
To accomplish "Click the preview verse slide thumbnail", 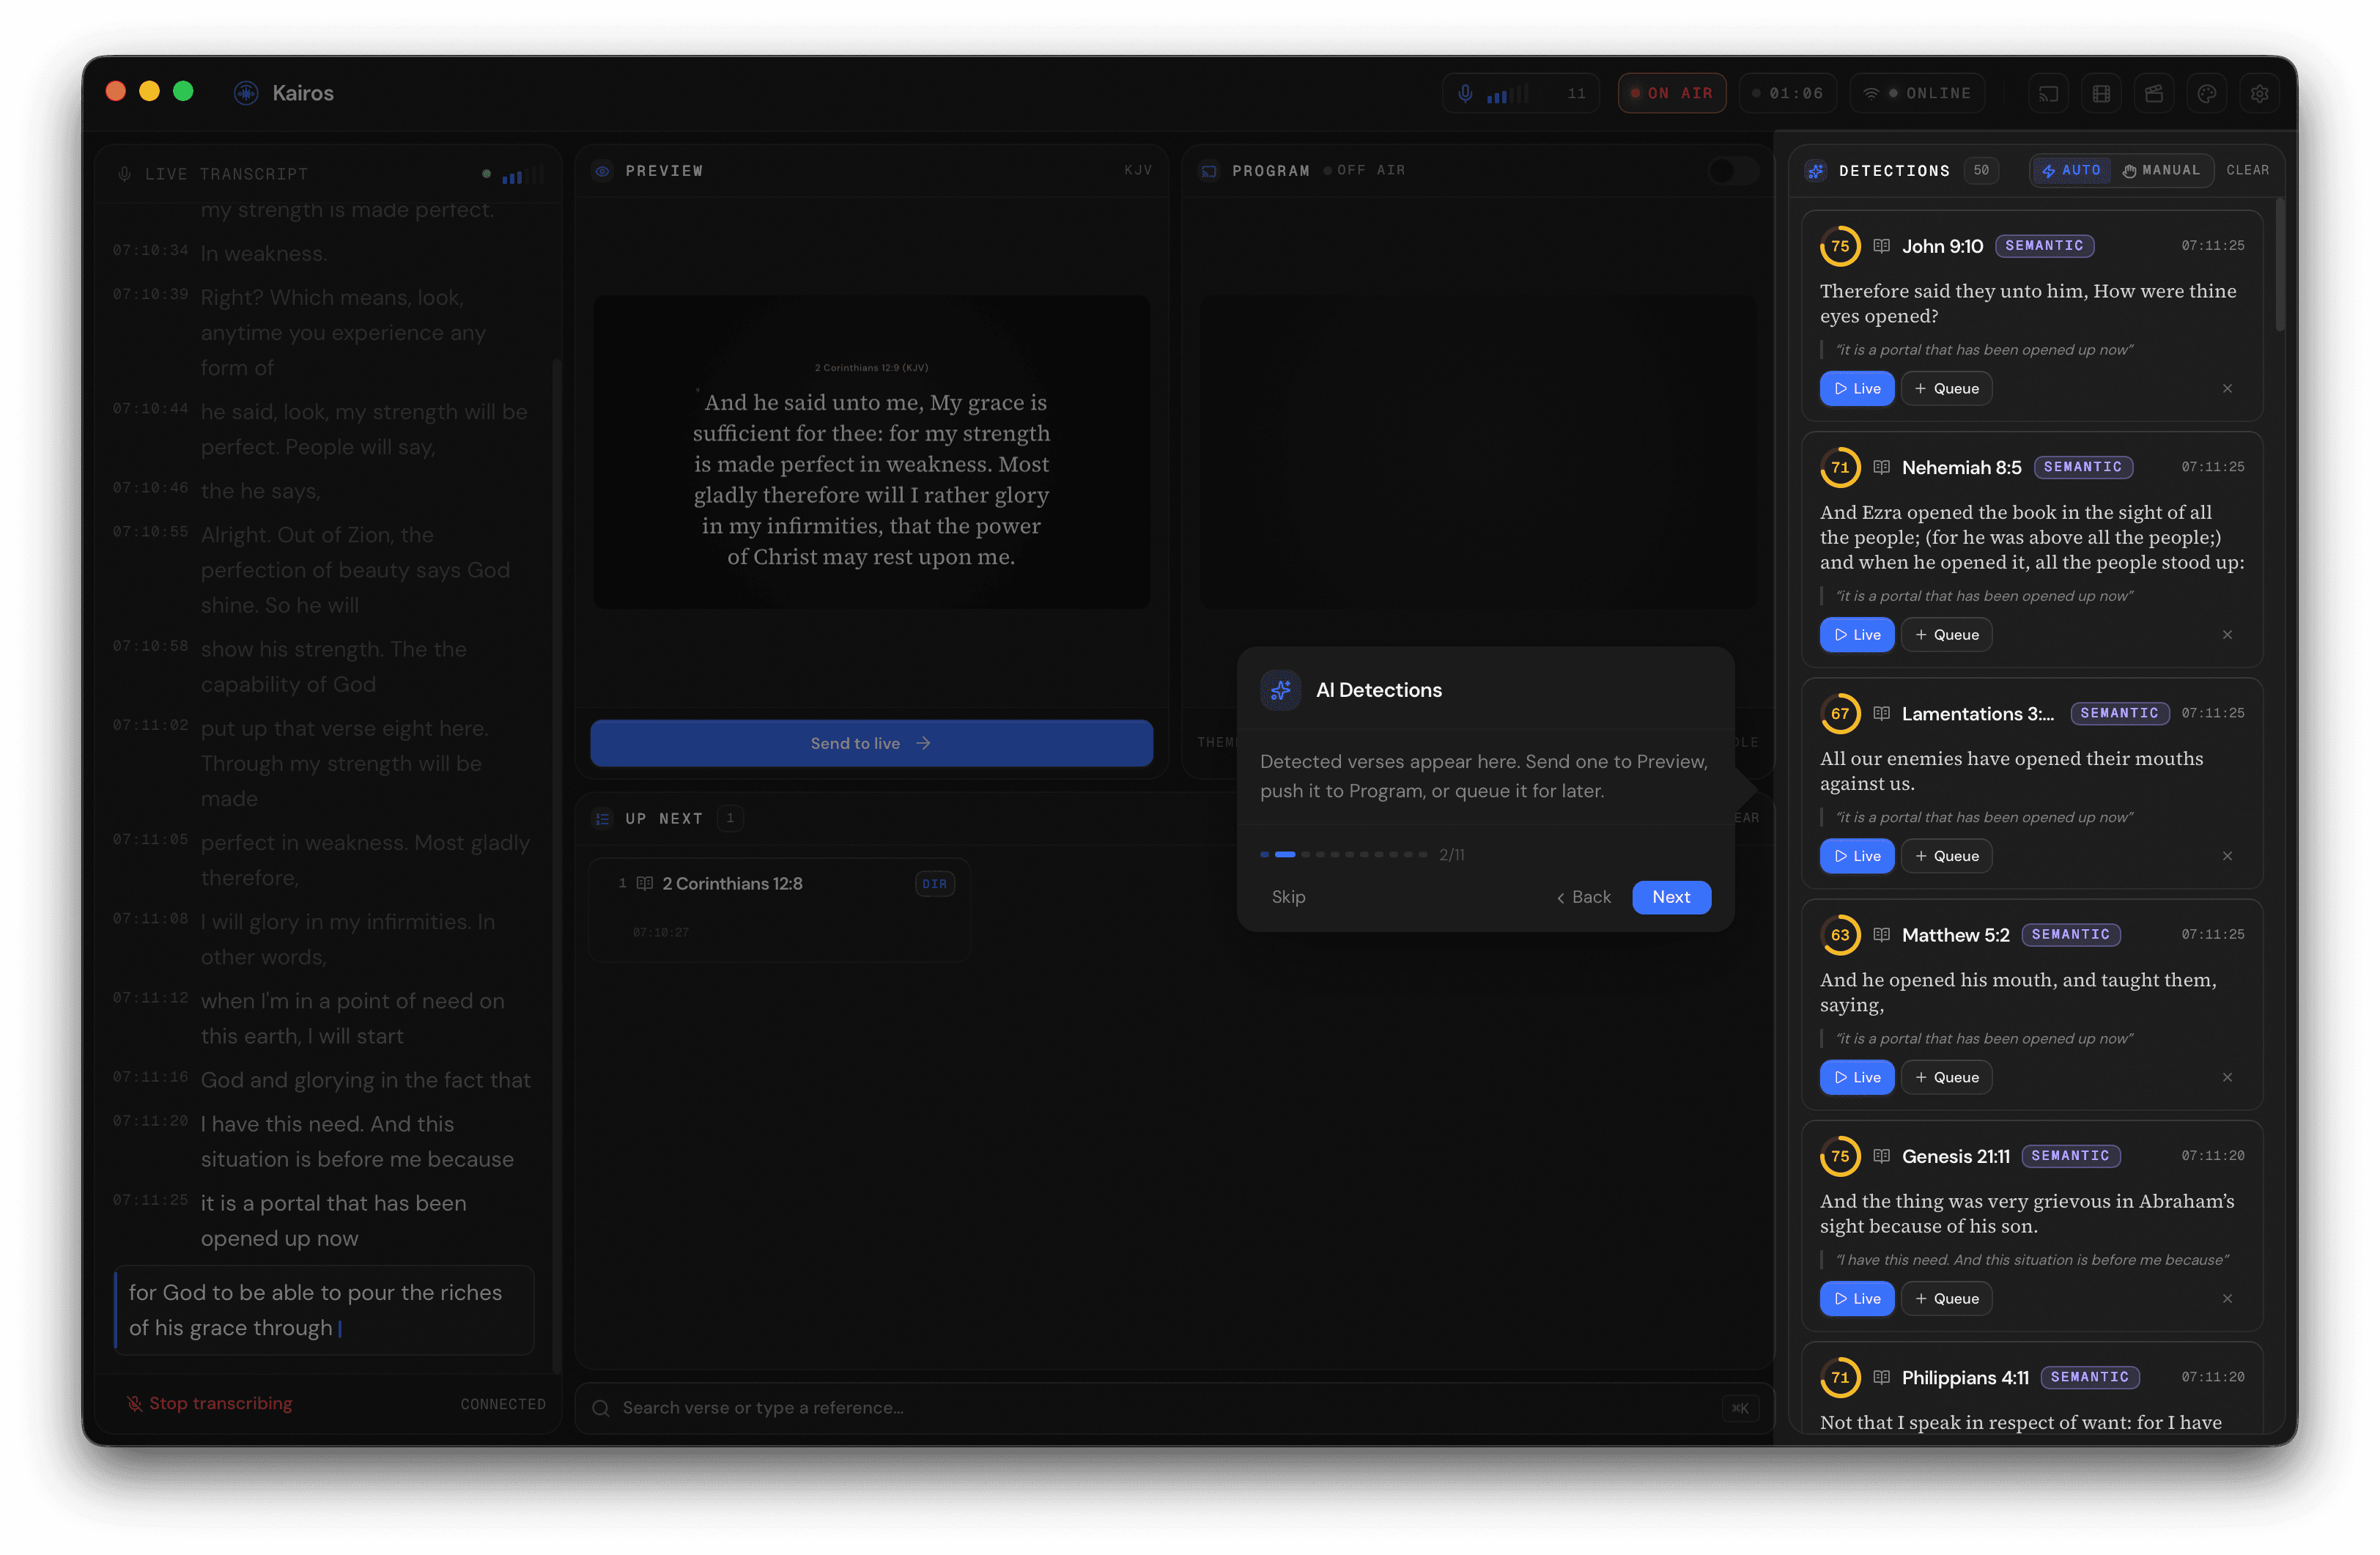I will 871,451.
